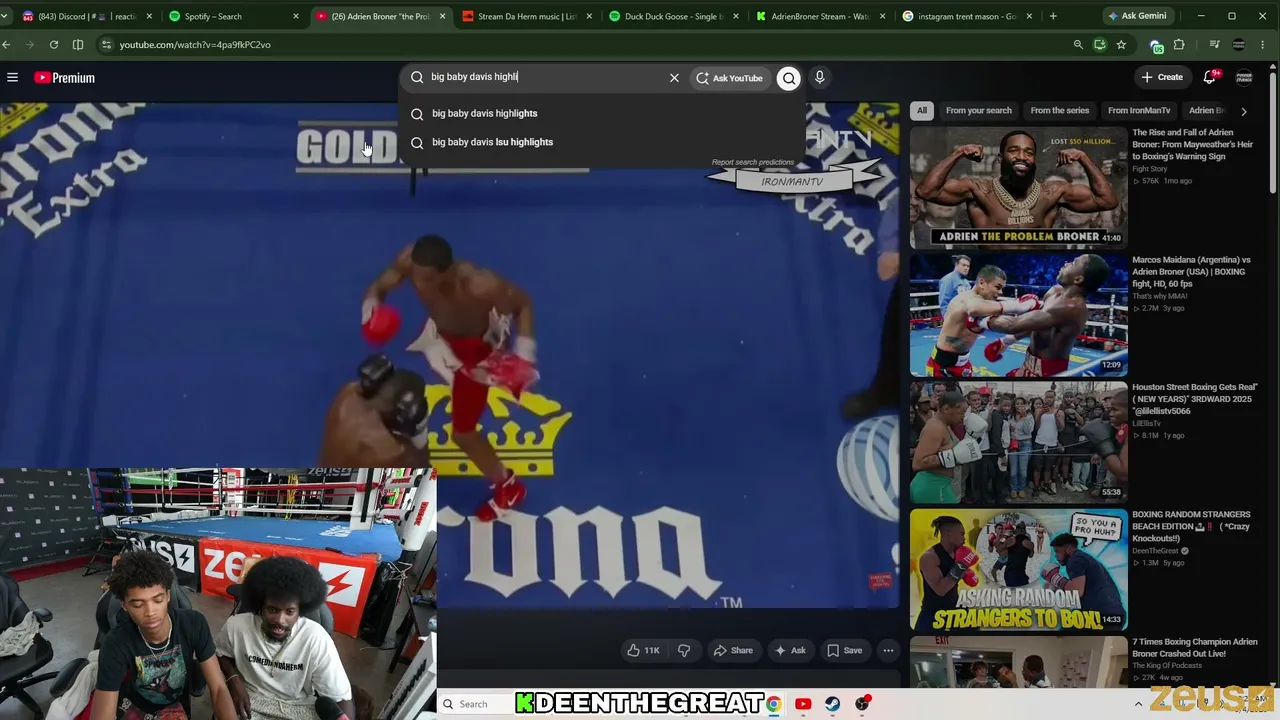Viewport: 1280px width, 720px height.
Task: Open the Create menu
Action: point(1162,77)
